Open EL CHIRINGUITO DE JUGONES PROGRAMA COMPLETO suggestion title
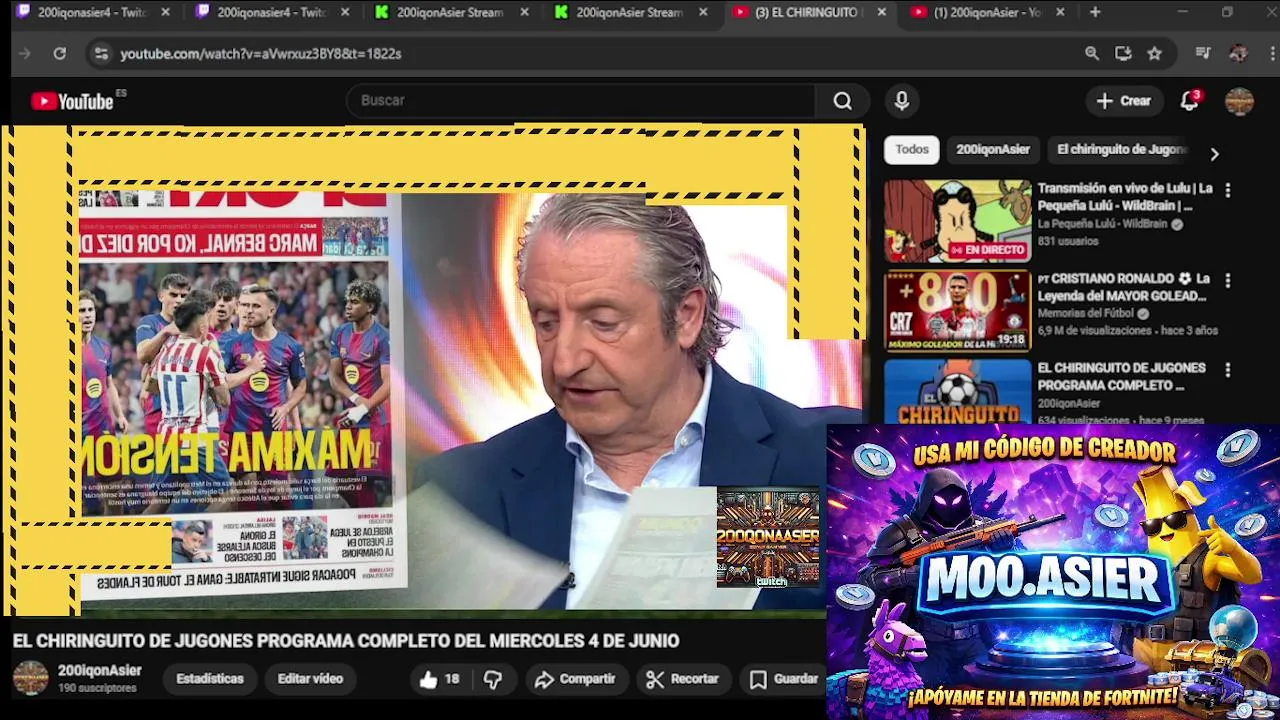The width and height of the screenshot is (1280, 720). point(1121,377)
